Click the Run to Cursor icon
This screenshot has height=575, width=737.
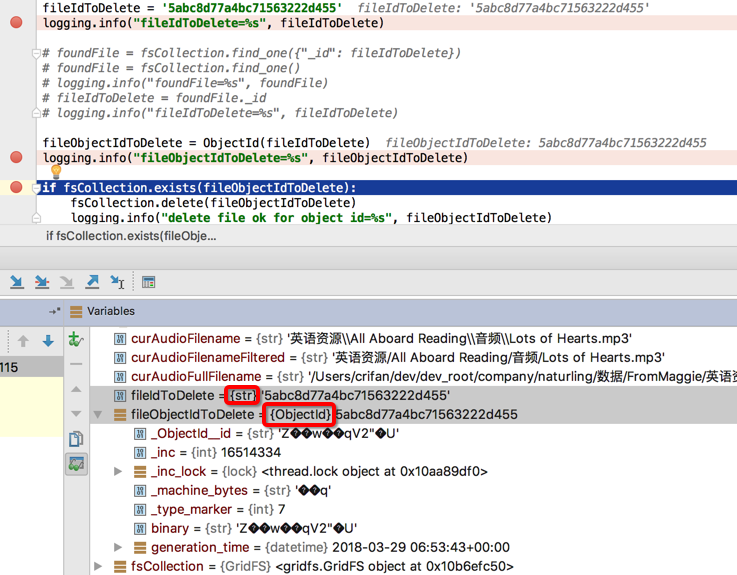click(117, 282)
